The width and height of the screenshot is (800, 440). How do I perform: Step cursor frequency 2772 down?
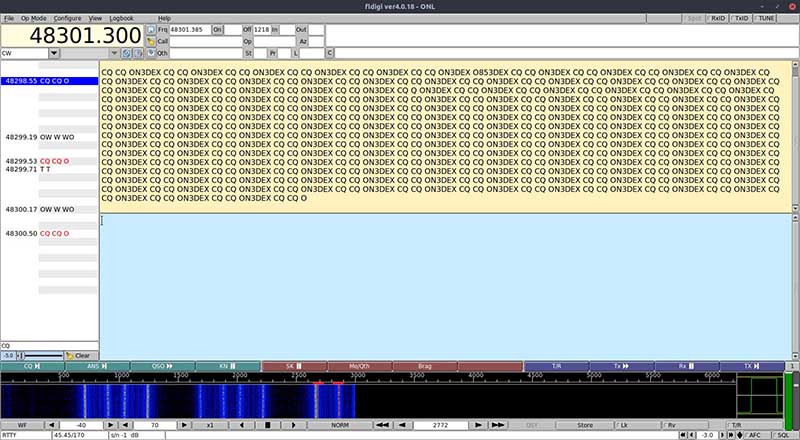403,425
